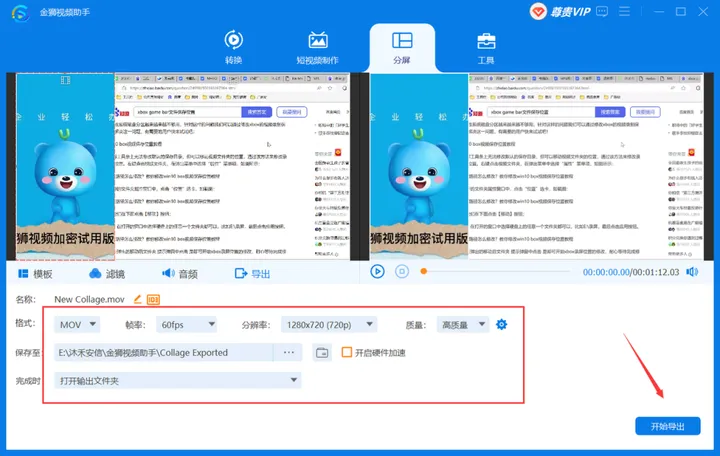Select the 分屏 split-screen tab

(402, 47)
